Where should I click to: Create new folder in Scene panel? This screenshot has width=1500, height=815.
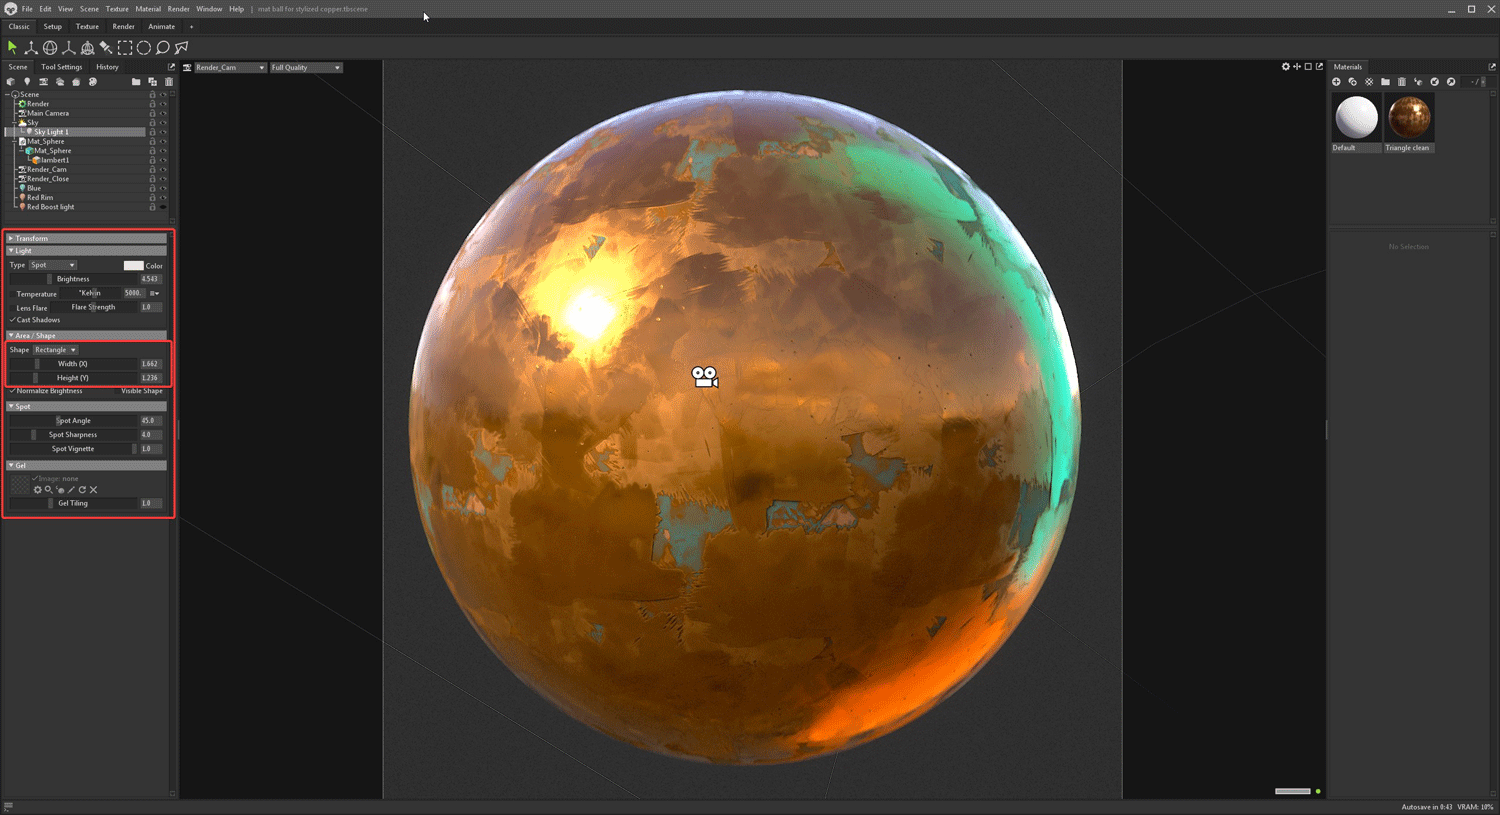pyautogui.click(x=136, y=82)
